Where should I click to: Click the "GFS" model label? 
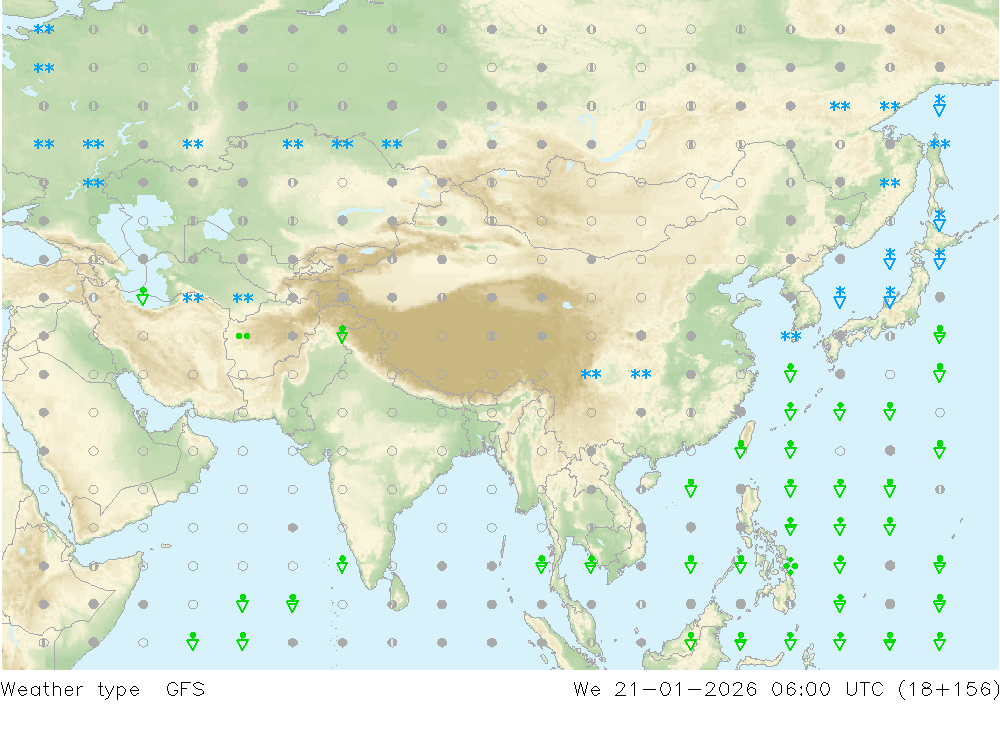[186, 690]
